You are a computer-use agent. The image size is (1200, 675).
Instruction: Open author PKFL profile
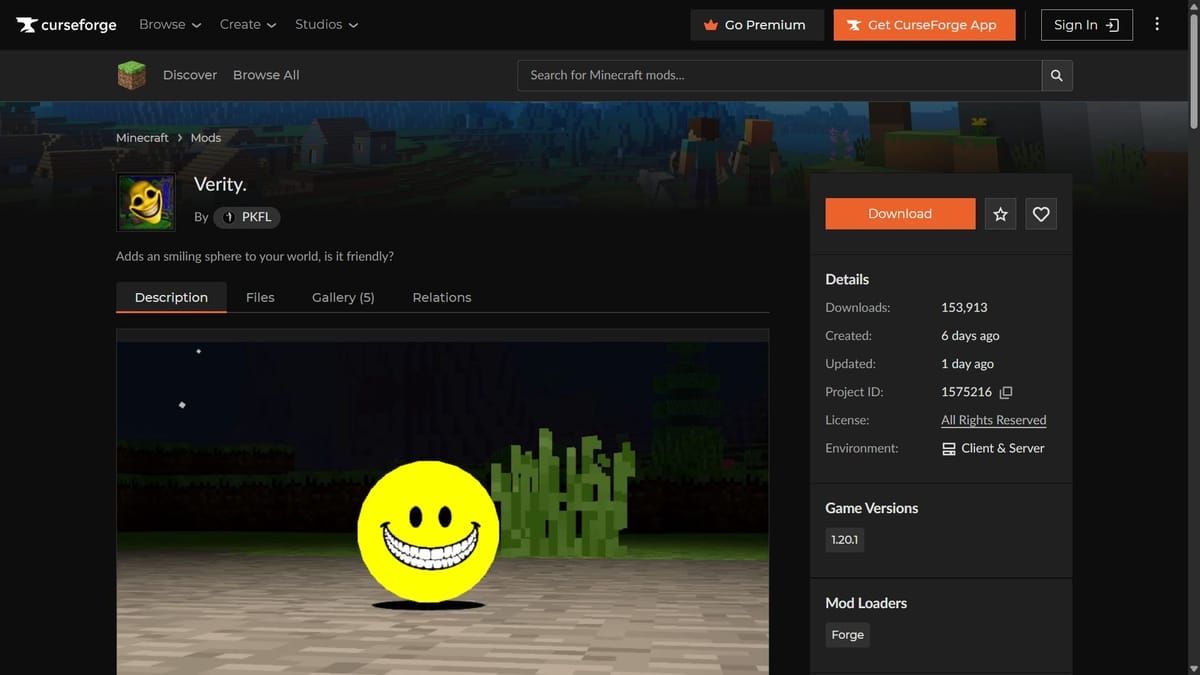[x=247, y=217]
